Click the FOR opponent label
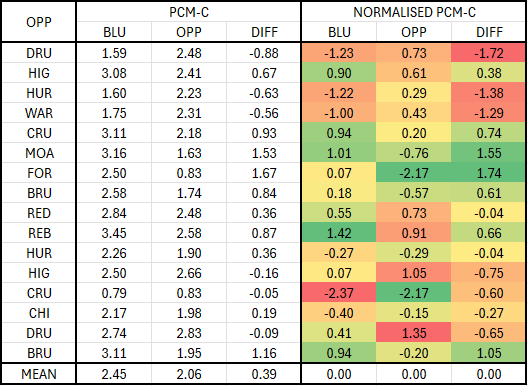The height and width of the screenshot is (386, 528). point(39,173)
